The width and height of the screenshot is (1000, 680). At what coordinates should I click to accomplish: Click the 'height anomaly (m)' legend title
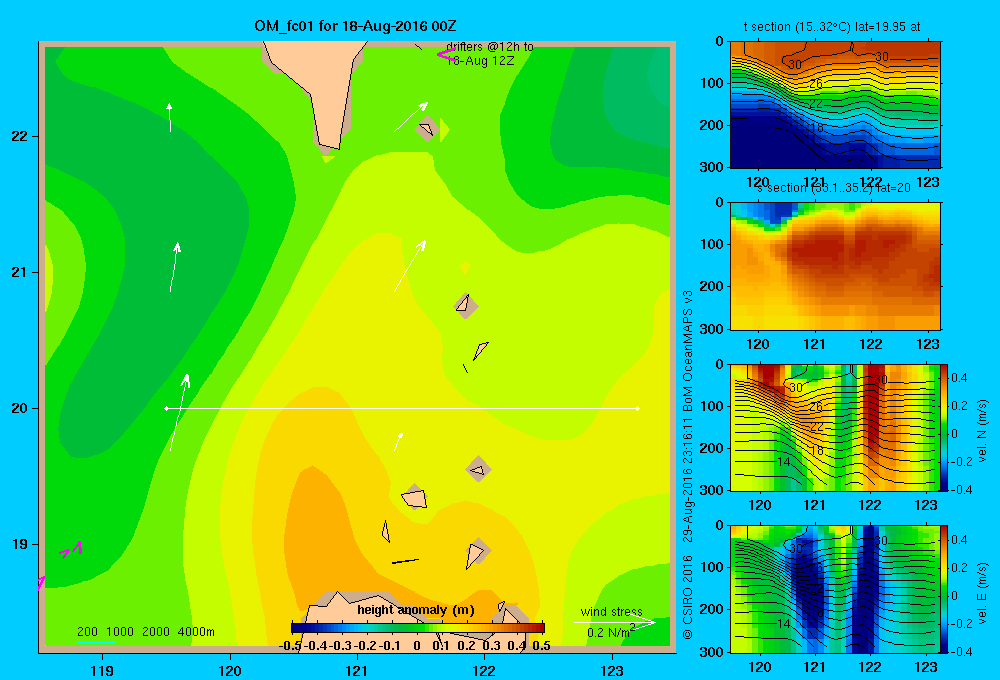pyautogui.click(x=416, y=610)
